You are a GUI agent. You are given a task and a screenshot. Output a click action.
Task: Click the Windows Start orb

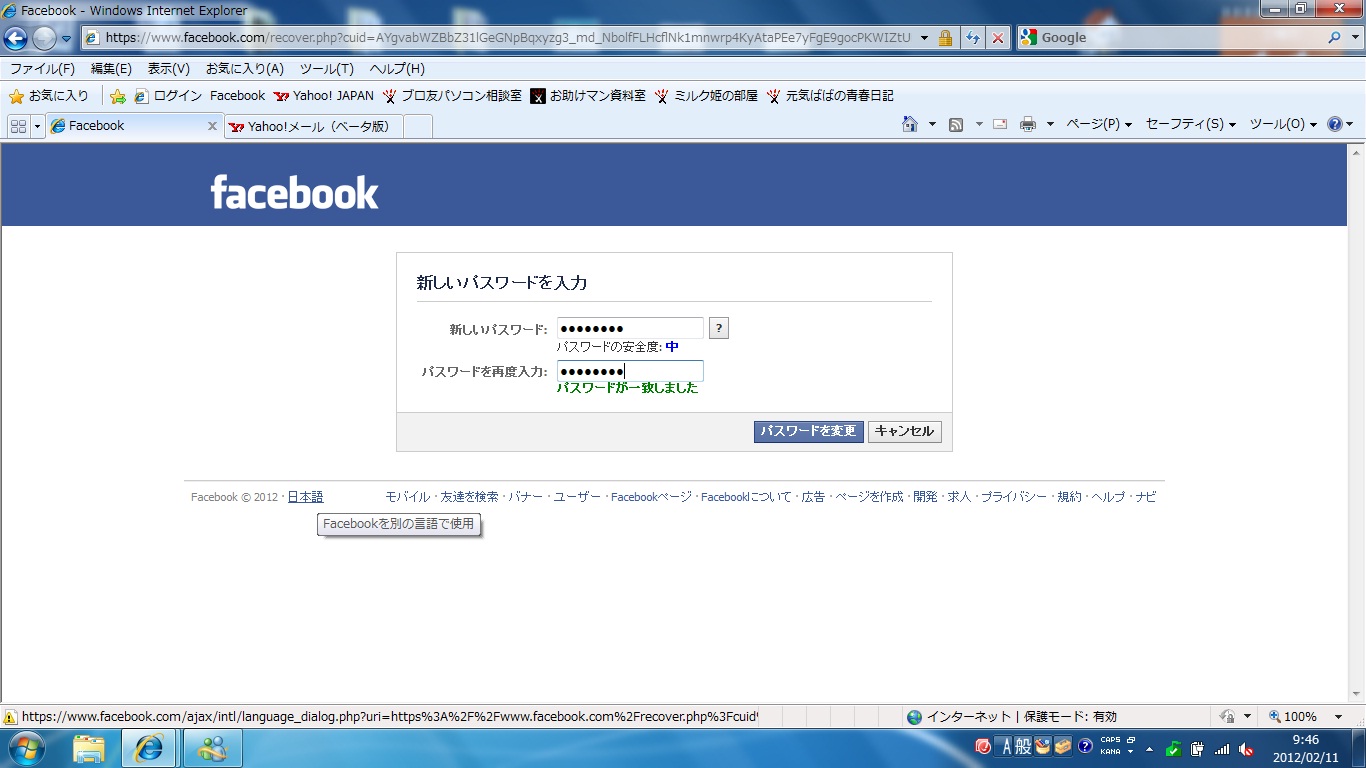coord(27,748)
